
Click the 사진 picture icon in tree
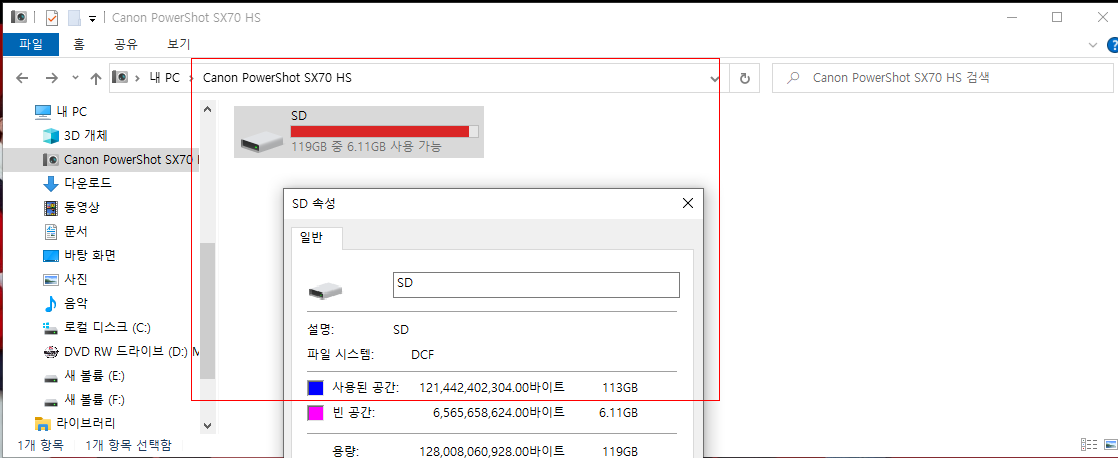[51, 279]
